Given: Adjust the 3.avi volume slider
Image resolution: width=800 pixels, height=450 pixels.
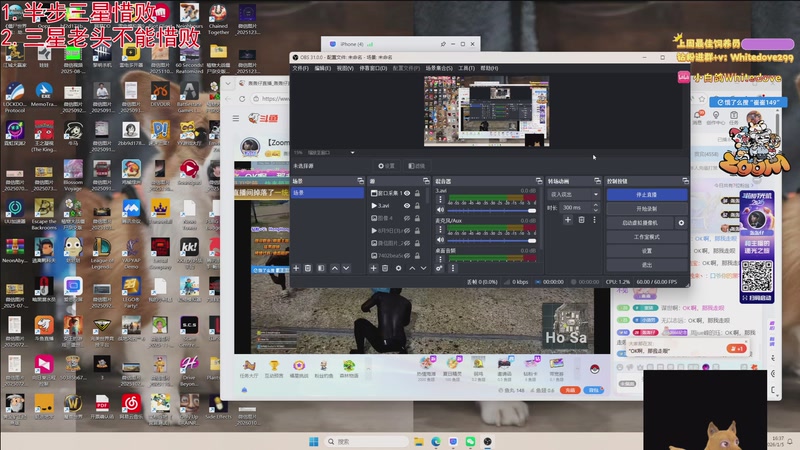Looking at the screenshot, I should [491, 211].
